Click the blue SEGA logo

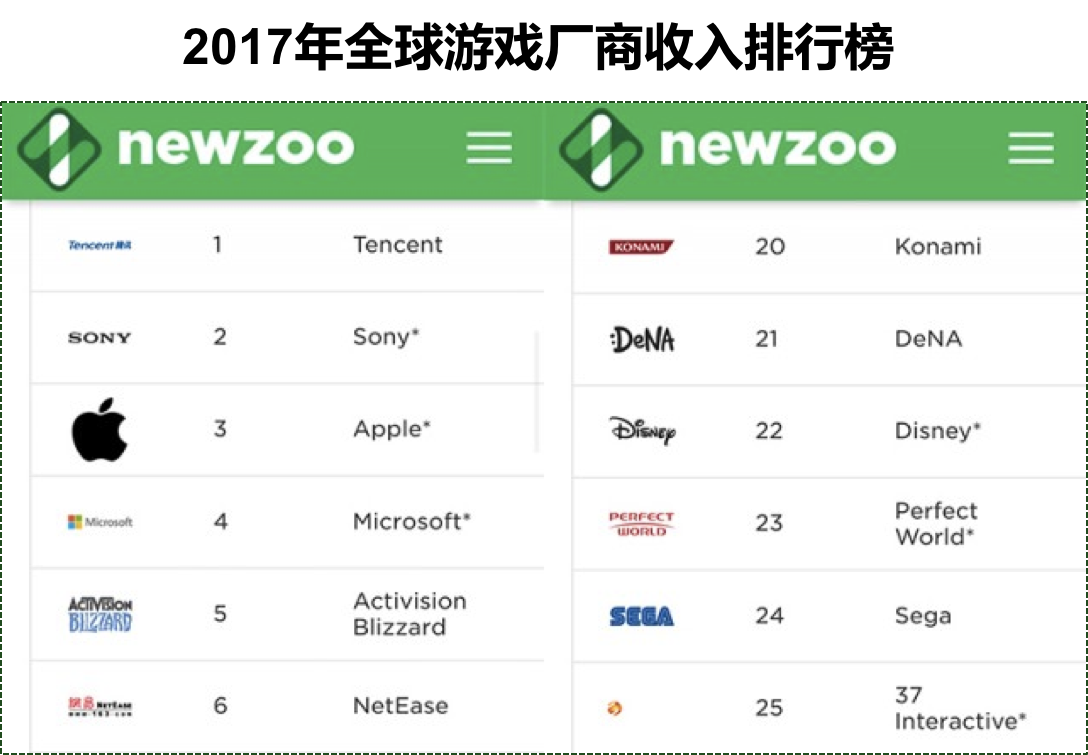point(641,616)
